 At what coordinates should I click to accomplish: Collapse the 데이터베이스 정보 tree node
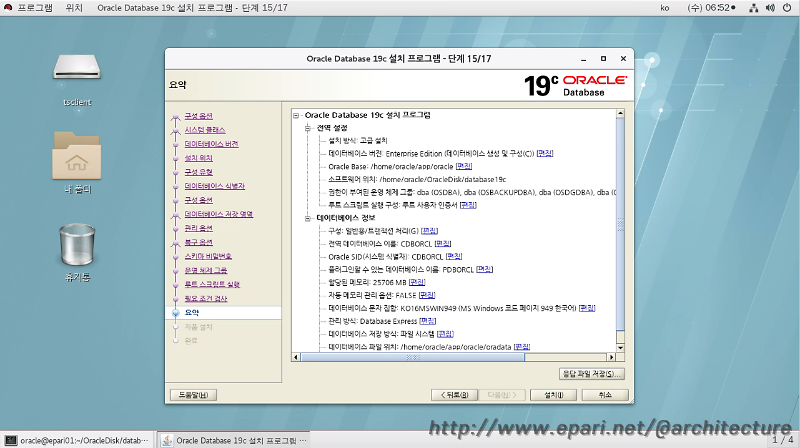308,218
